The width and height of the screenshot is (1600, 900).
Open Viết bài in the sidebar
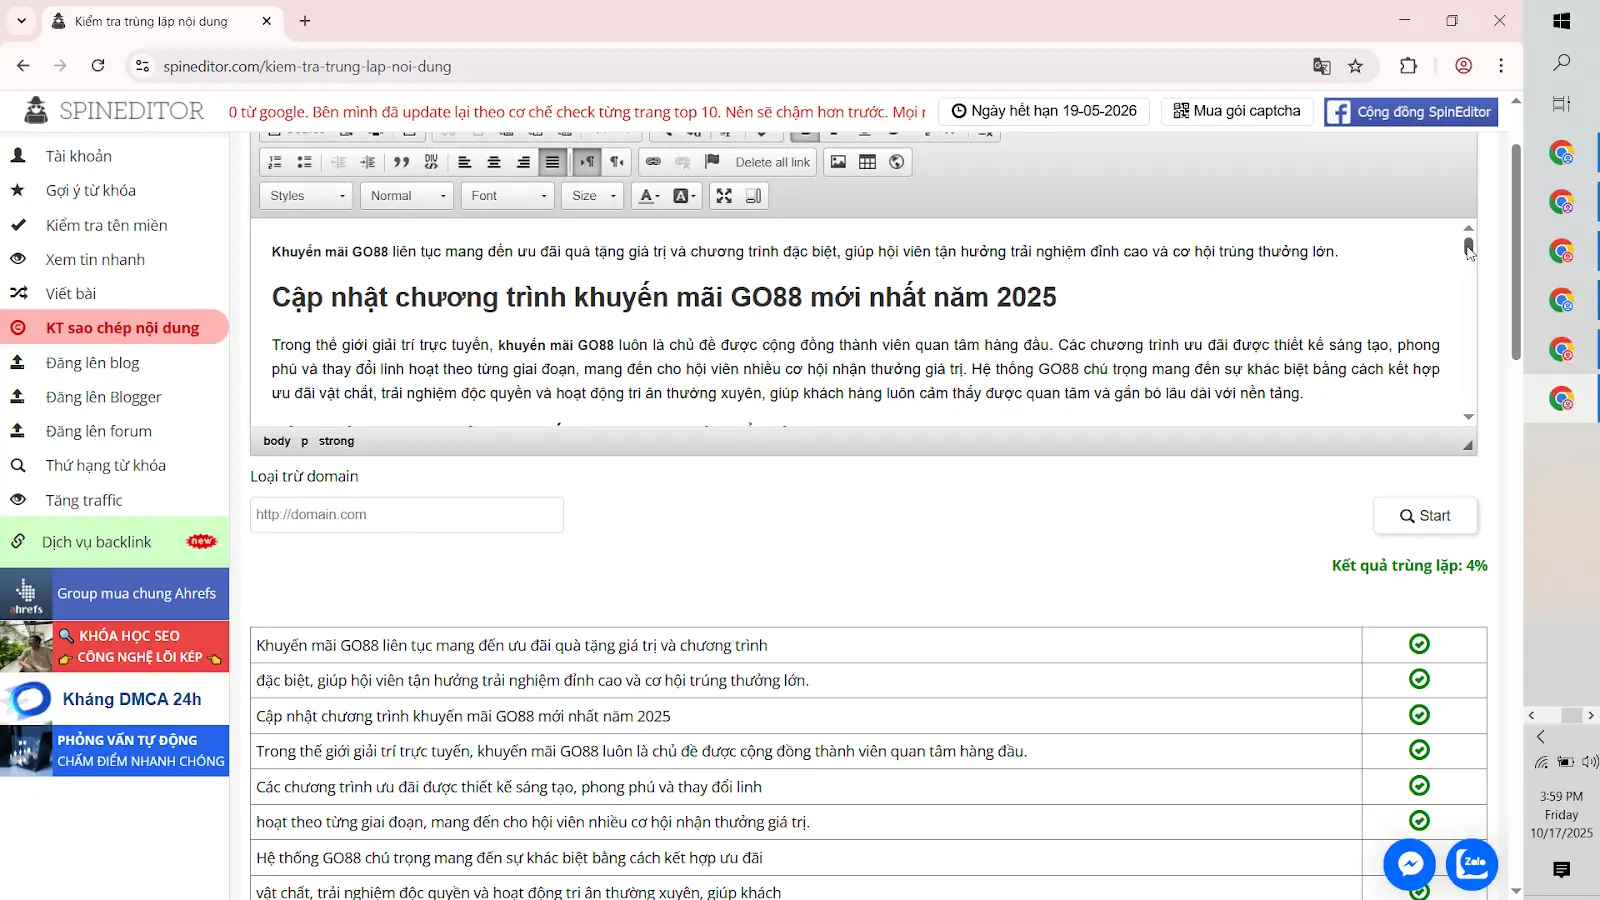pyautogui.click(x=71, y=293)
